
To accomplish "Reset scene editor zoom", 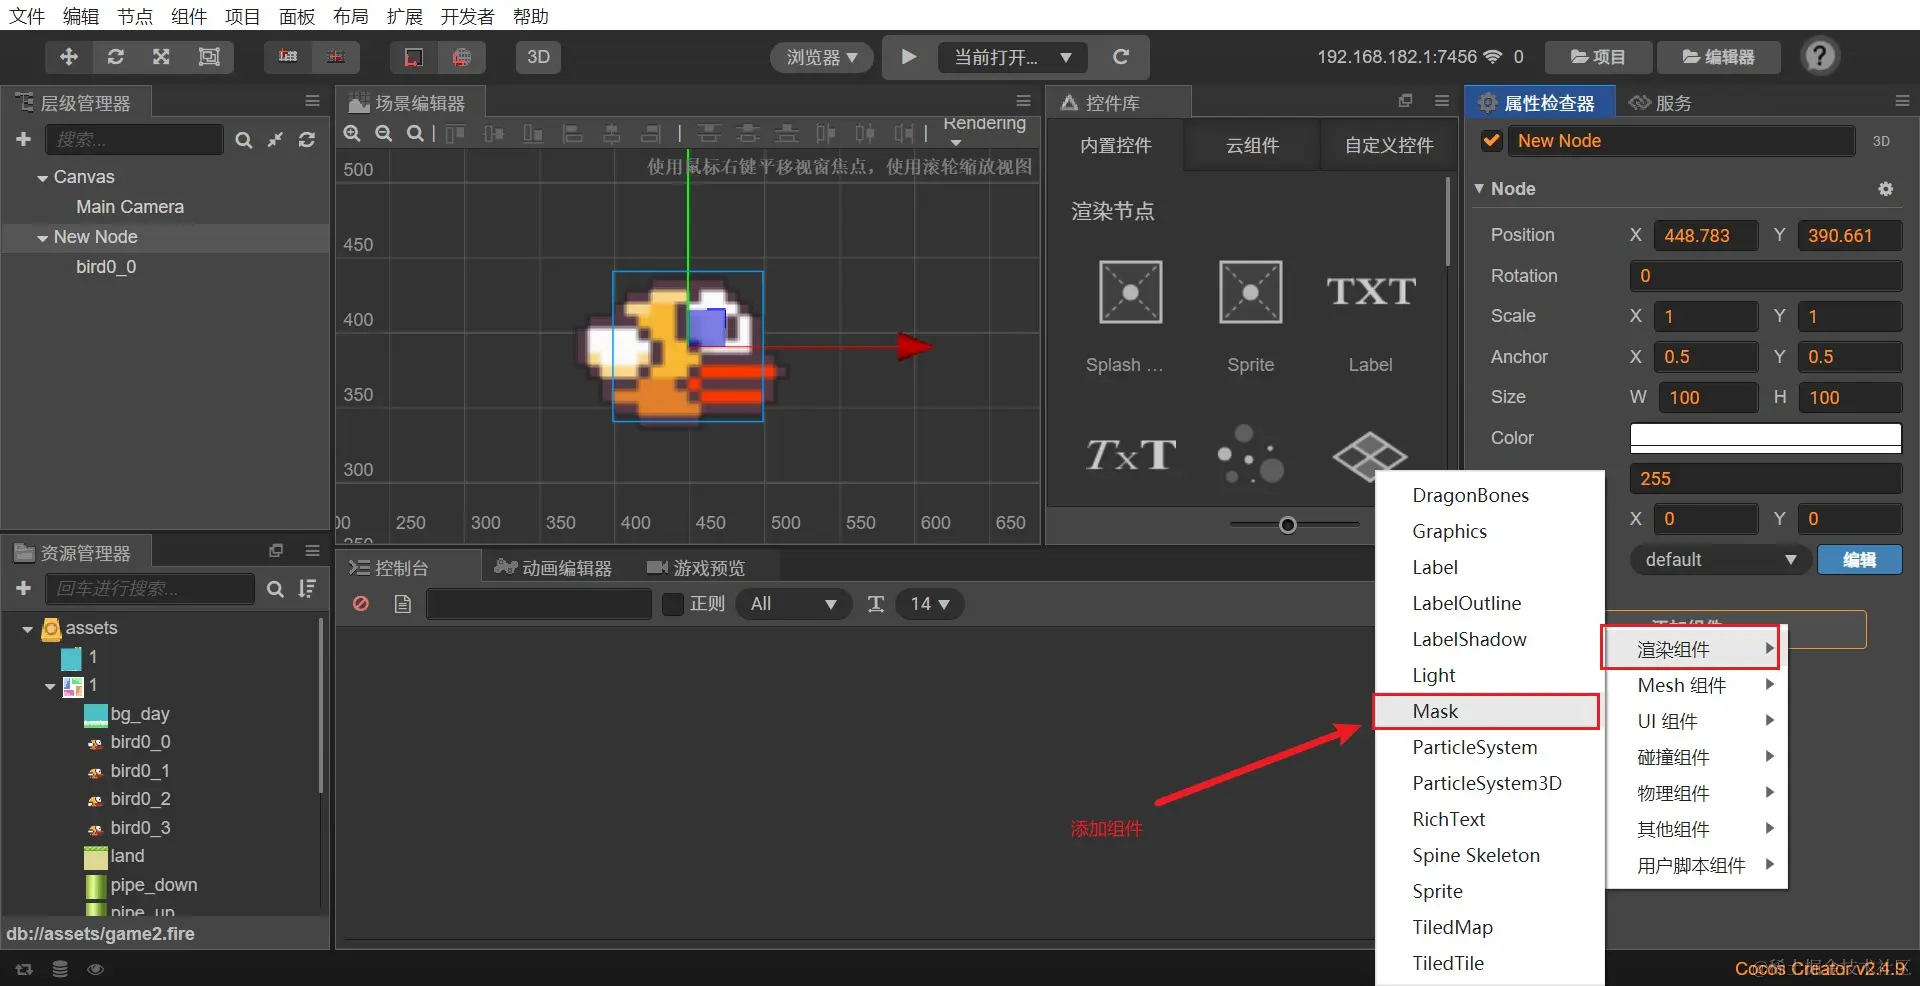I will [x=415, y=133].
